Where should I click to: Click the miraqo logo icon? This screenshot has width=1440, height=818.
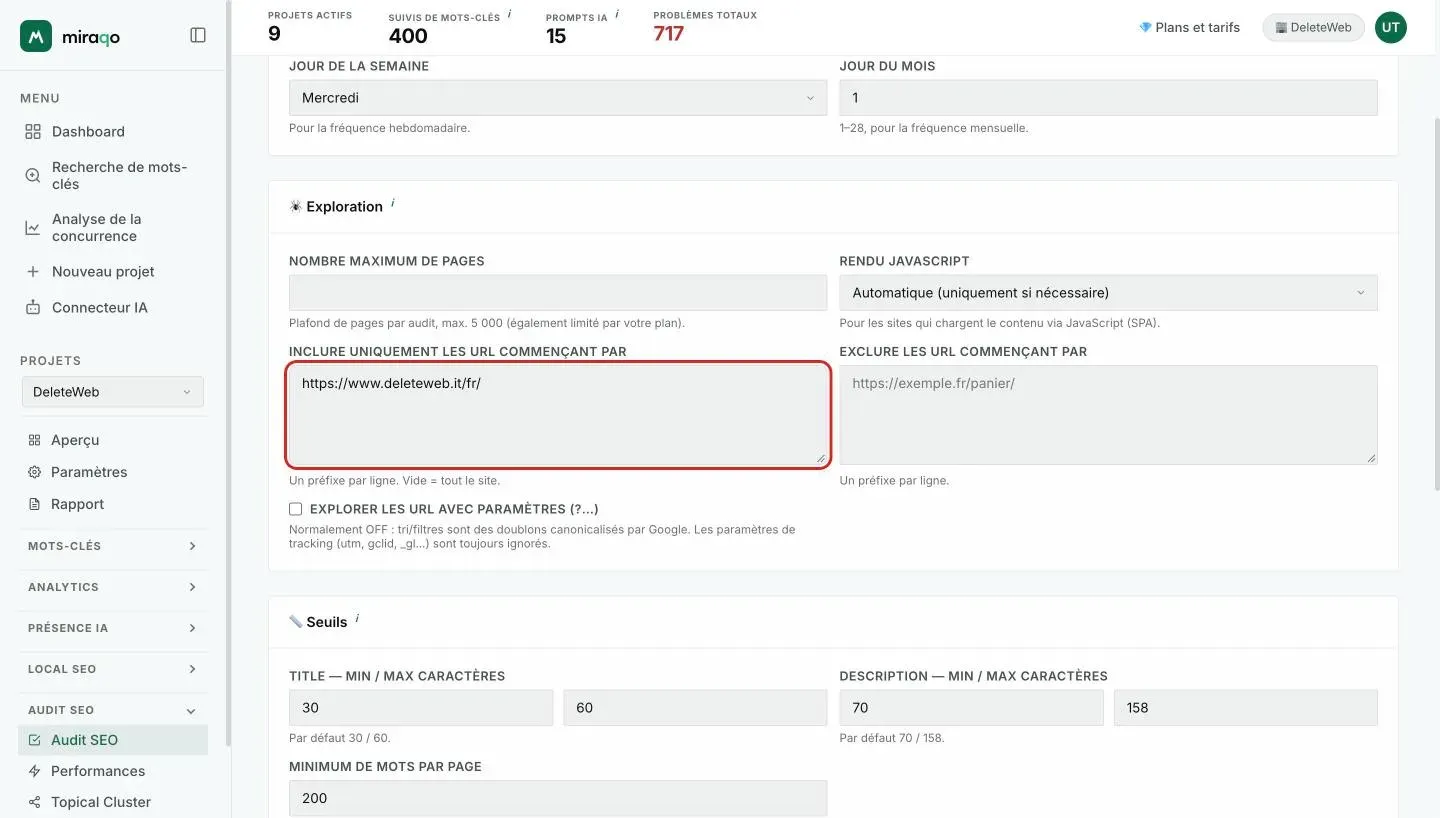(36, 36)
